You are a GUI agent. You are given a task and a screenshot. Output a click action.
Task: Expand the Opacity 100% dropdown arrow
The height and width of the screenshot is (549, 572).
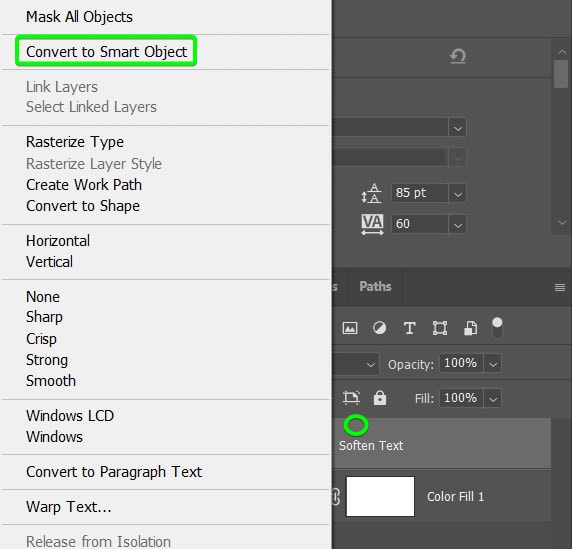(x=492, y=363)
